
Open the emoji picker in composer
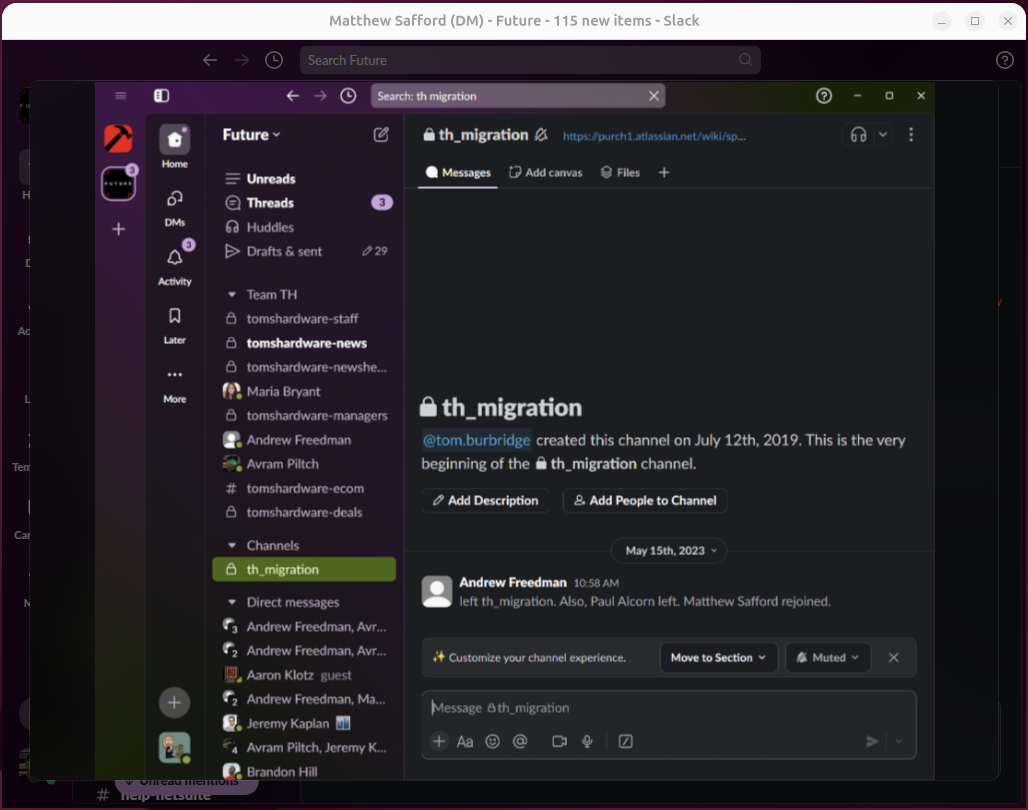(x=492, y=741)
